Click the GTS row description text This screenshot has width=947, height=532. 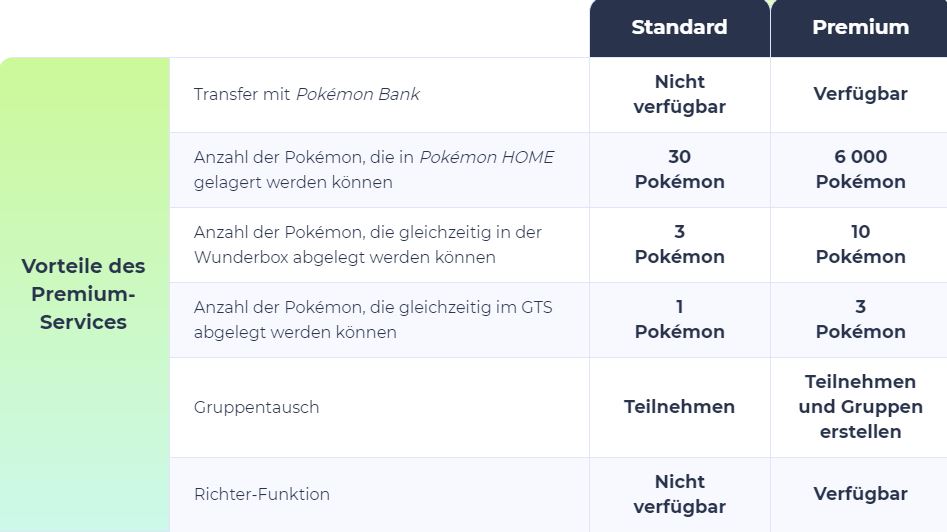tap(372, 320)
